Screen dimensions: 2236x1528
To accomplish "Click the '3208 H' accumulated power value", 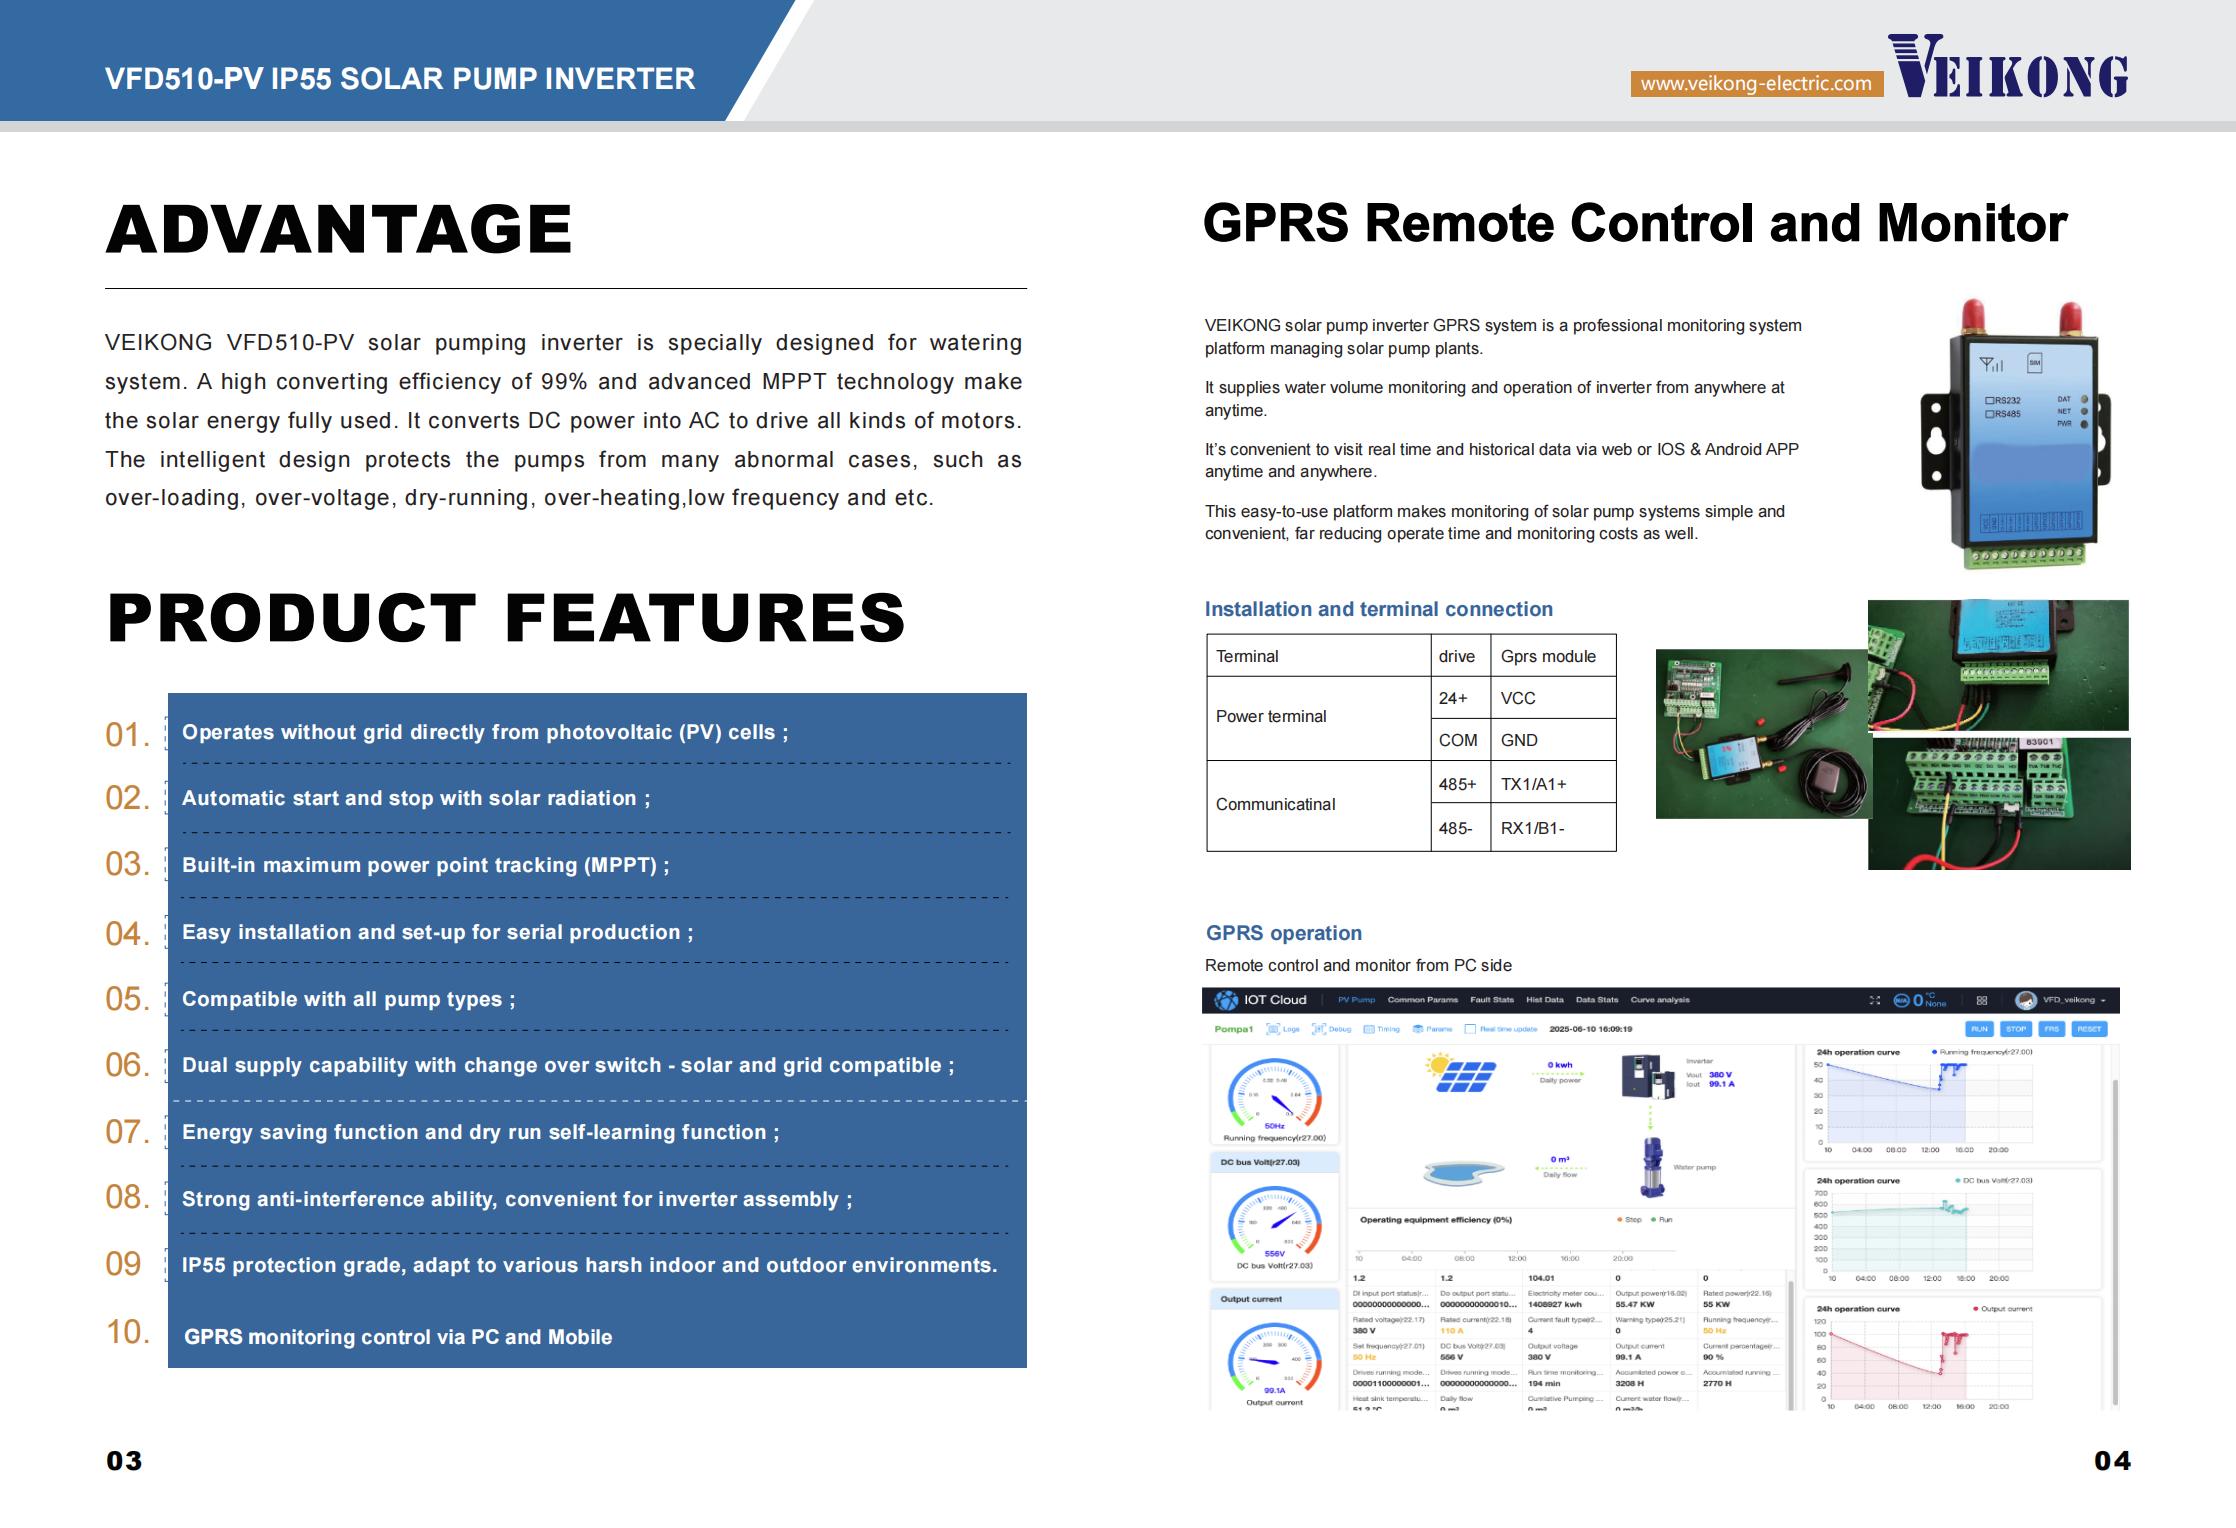I will point(1630,1384).
